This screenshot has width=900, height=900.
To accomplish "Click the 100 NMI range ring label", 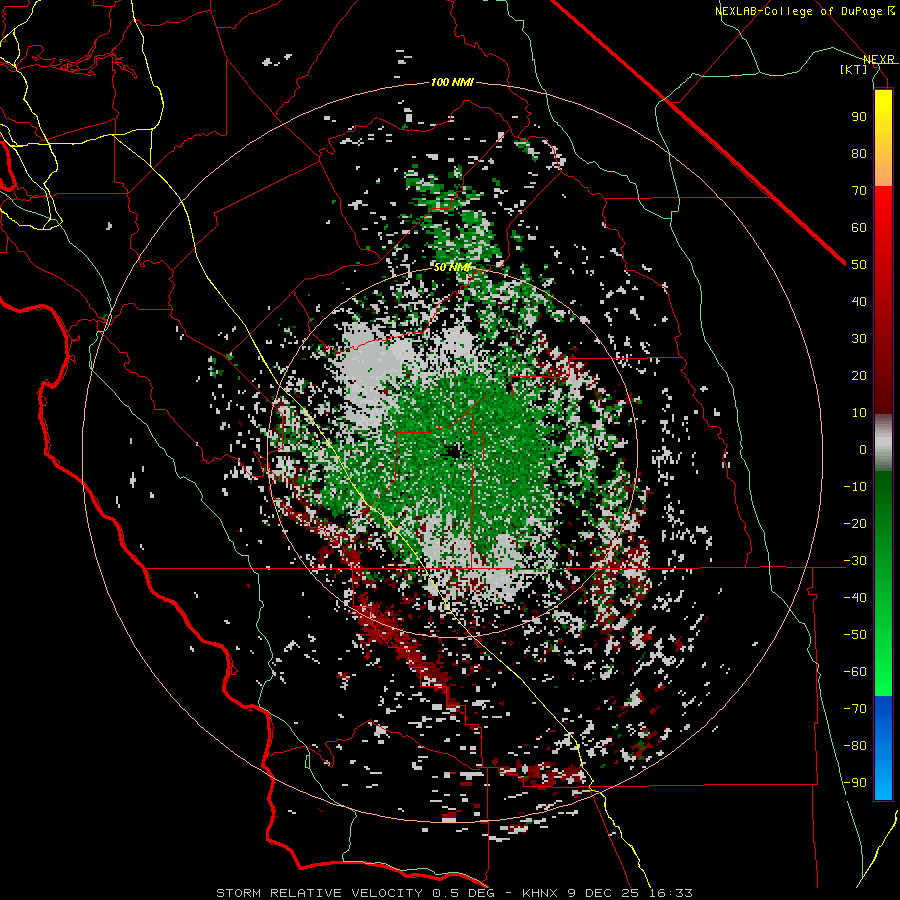I will (x=452, y=82).
